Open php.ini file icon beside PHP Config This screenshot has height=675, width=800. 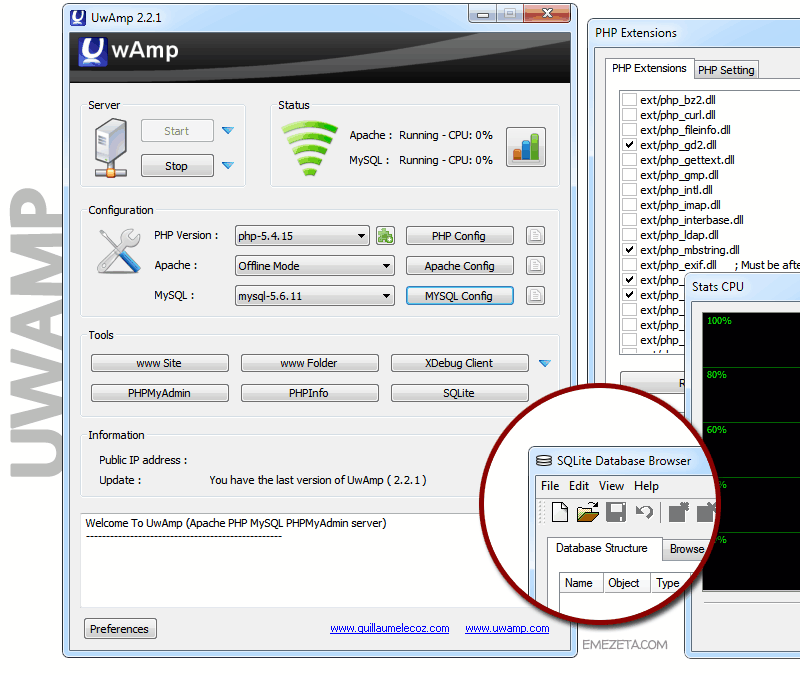[535, 236]
